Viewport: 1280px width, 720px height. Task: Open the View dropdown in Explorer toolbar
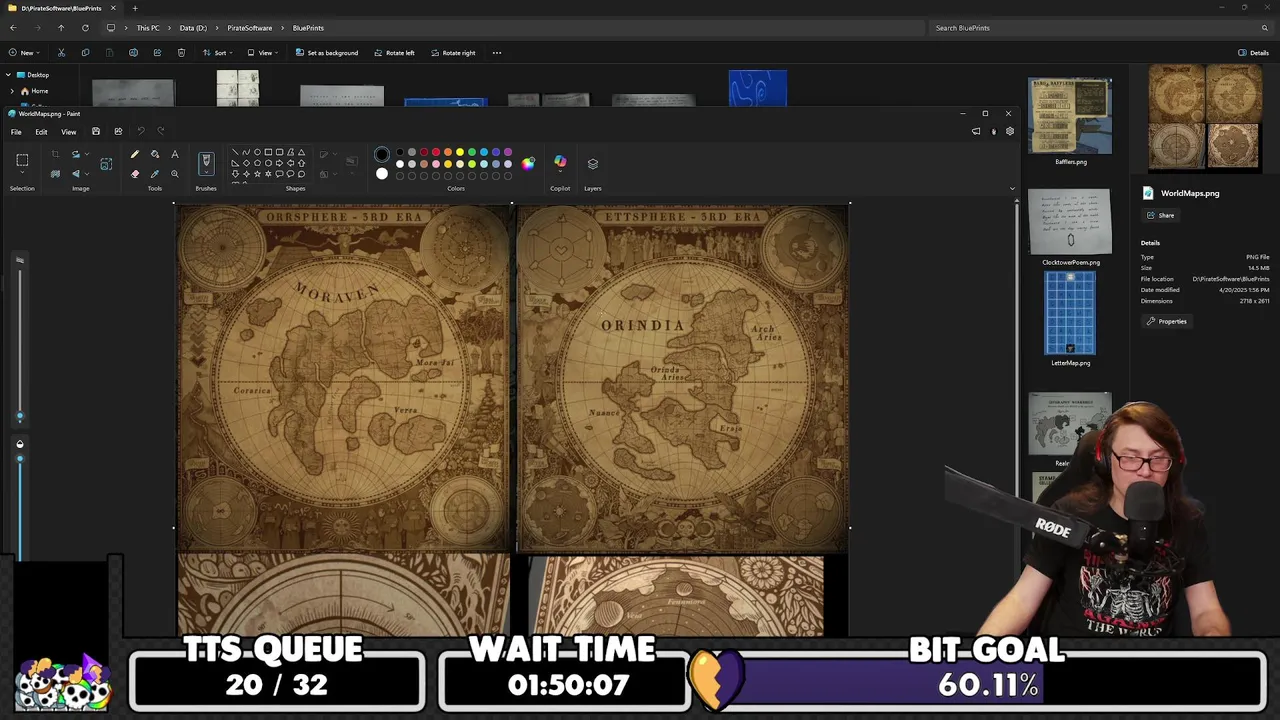click(262, 52)
